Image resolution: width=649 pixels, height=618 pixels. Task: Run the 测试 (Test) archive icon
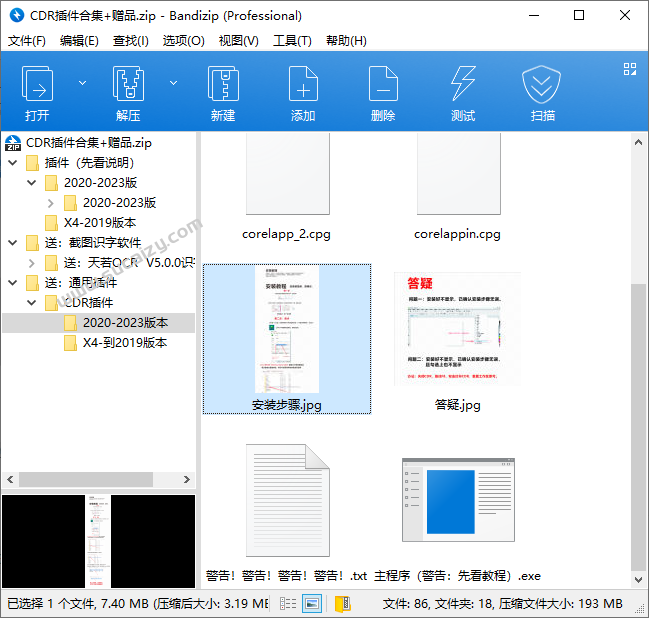tap(463, 91)
